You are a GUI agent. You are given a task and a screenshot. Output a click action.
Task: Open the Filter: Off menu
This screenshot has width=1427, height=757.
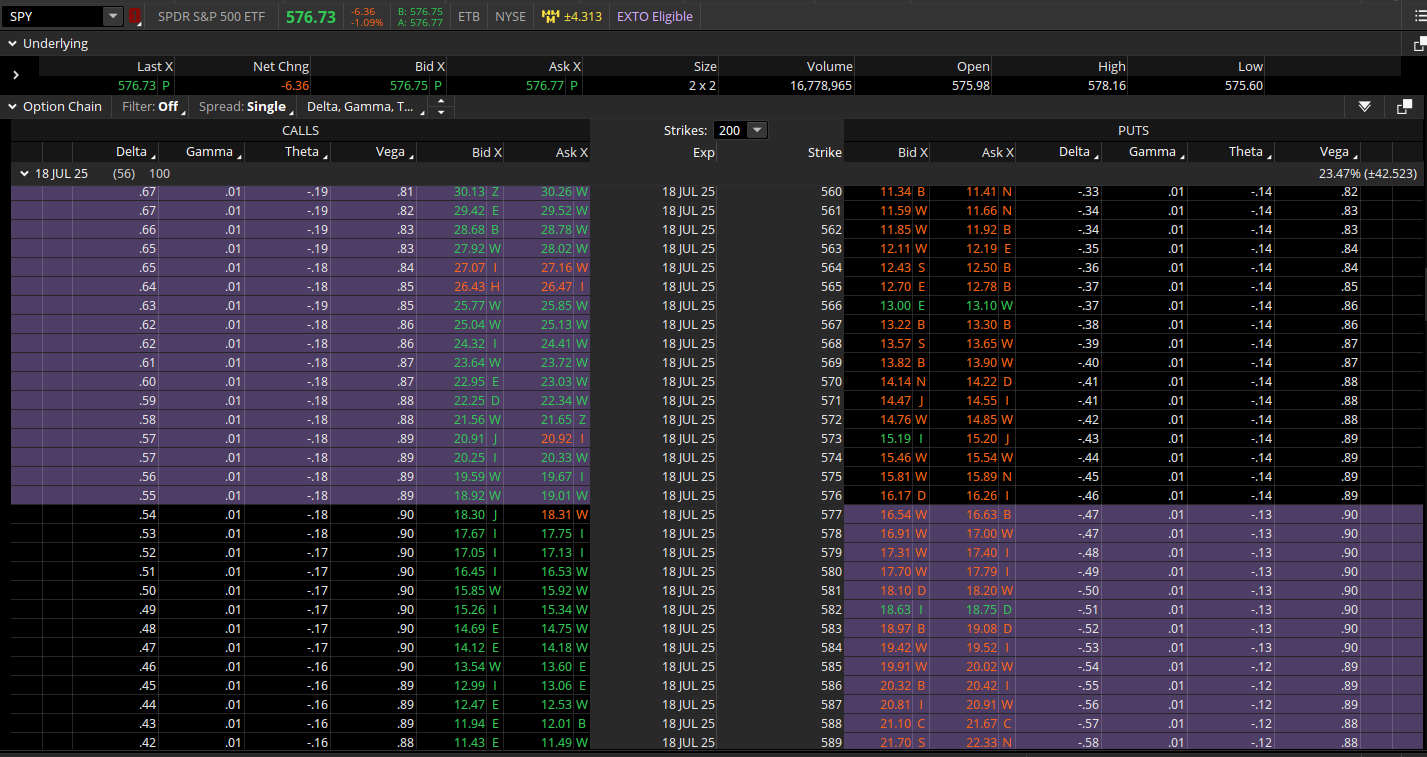(x=151, y=107)
